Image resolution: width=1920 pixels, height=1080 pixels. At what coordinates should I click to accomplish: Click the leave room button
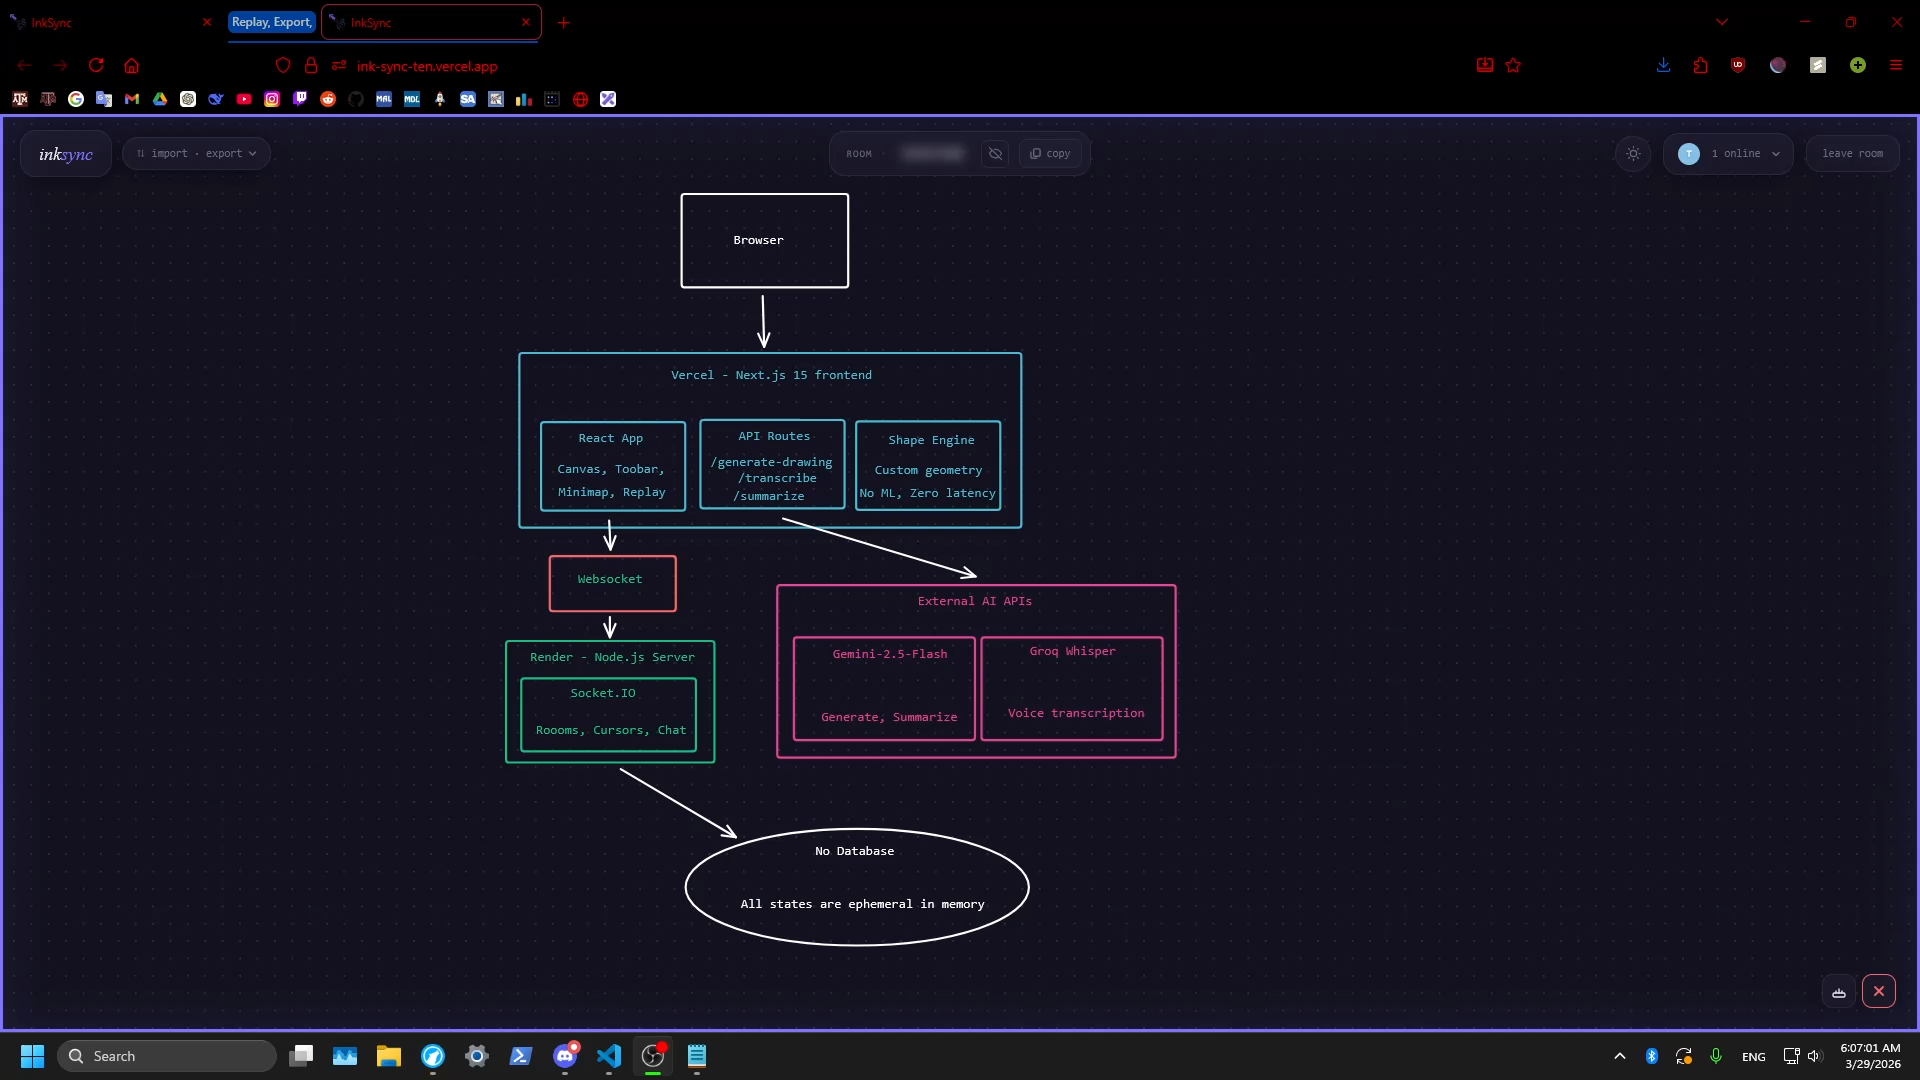point(1852,154)
